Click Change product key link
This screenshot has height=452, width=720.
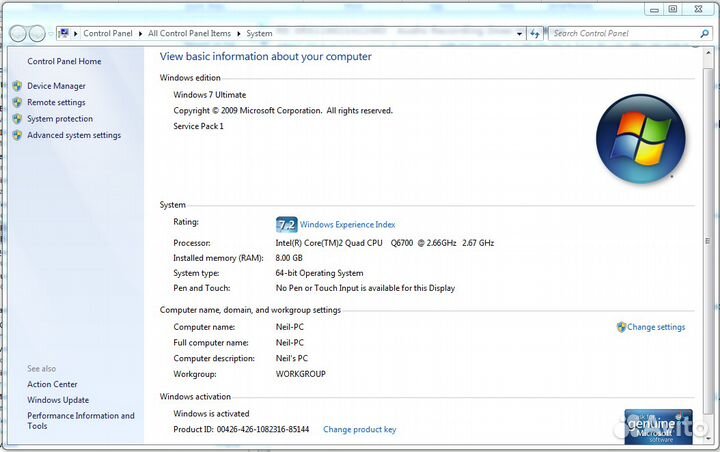pyautogui.click(x=359, y=429)
